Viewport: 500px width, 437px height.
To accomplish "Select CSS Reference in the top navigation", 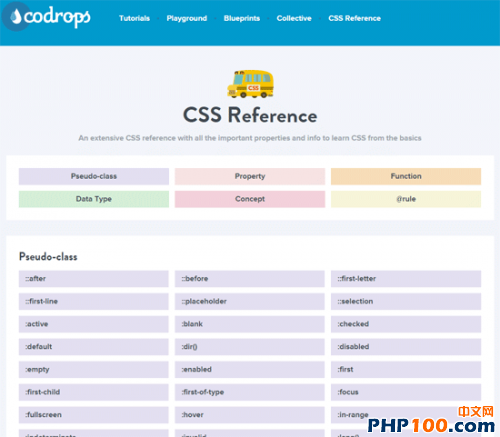I will 354,18.
